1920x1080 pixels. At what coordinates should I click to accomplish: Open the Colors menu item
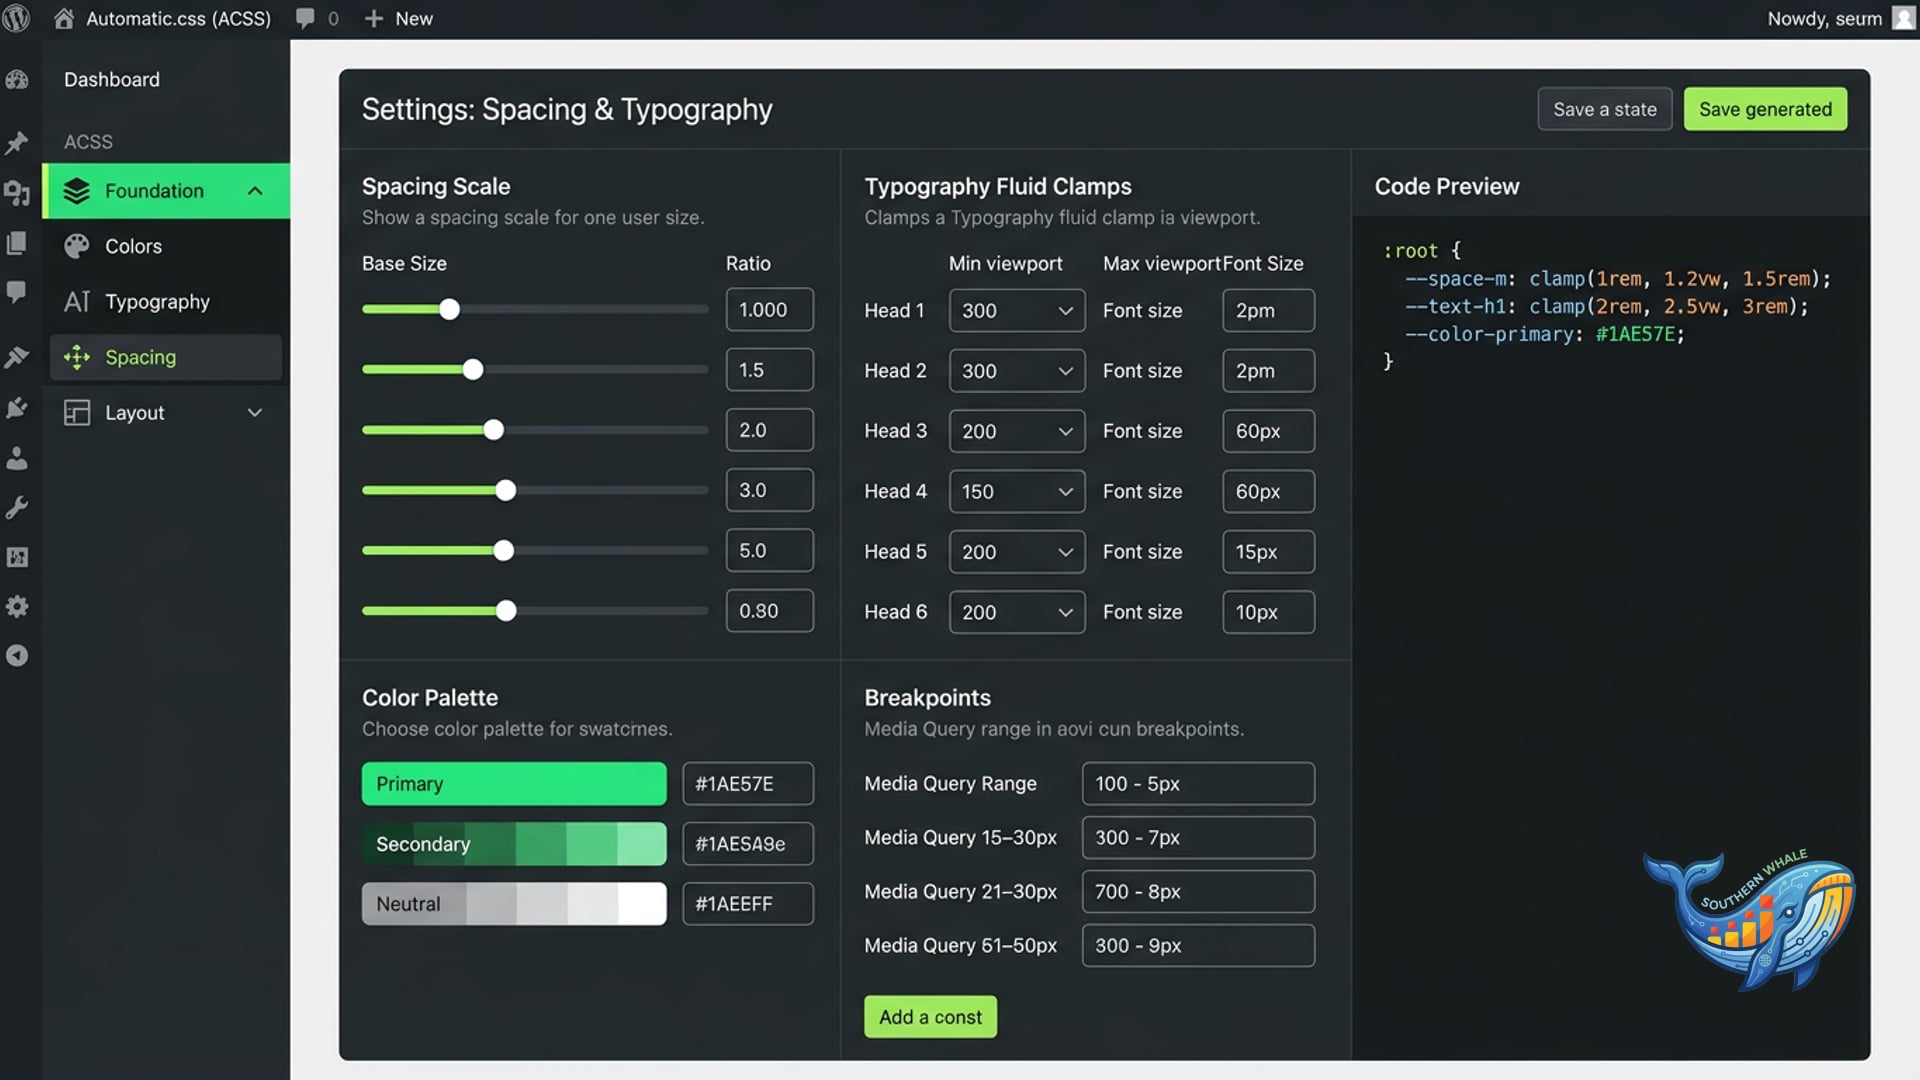click(166, 246)
